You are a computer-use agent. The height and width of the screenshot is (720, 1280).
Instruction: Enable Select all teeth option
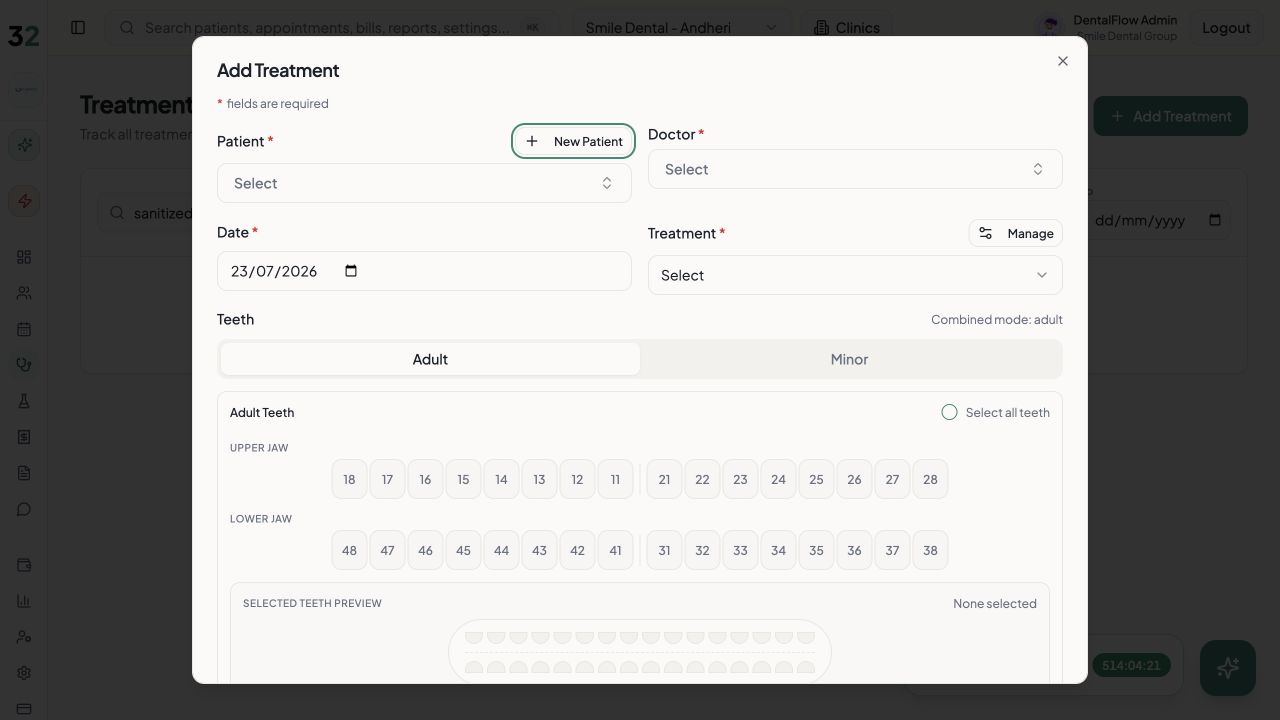(949, 412)
